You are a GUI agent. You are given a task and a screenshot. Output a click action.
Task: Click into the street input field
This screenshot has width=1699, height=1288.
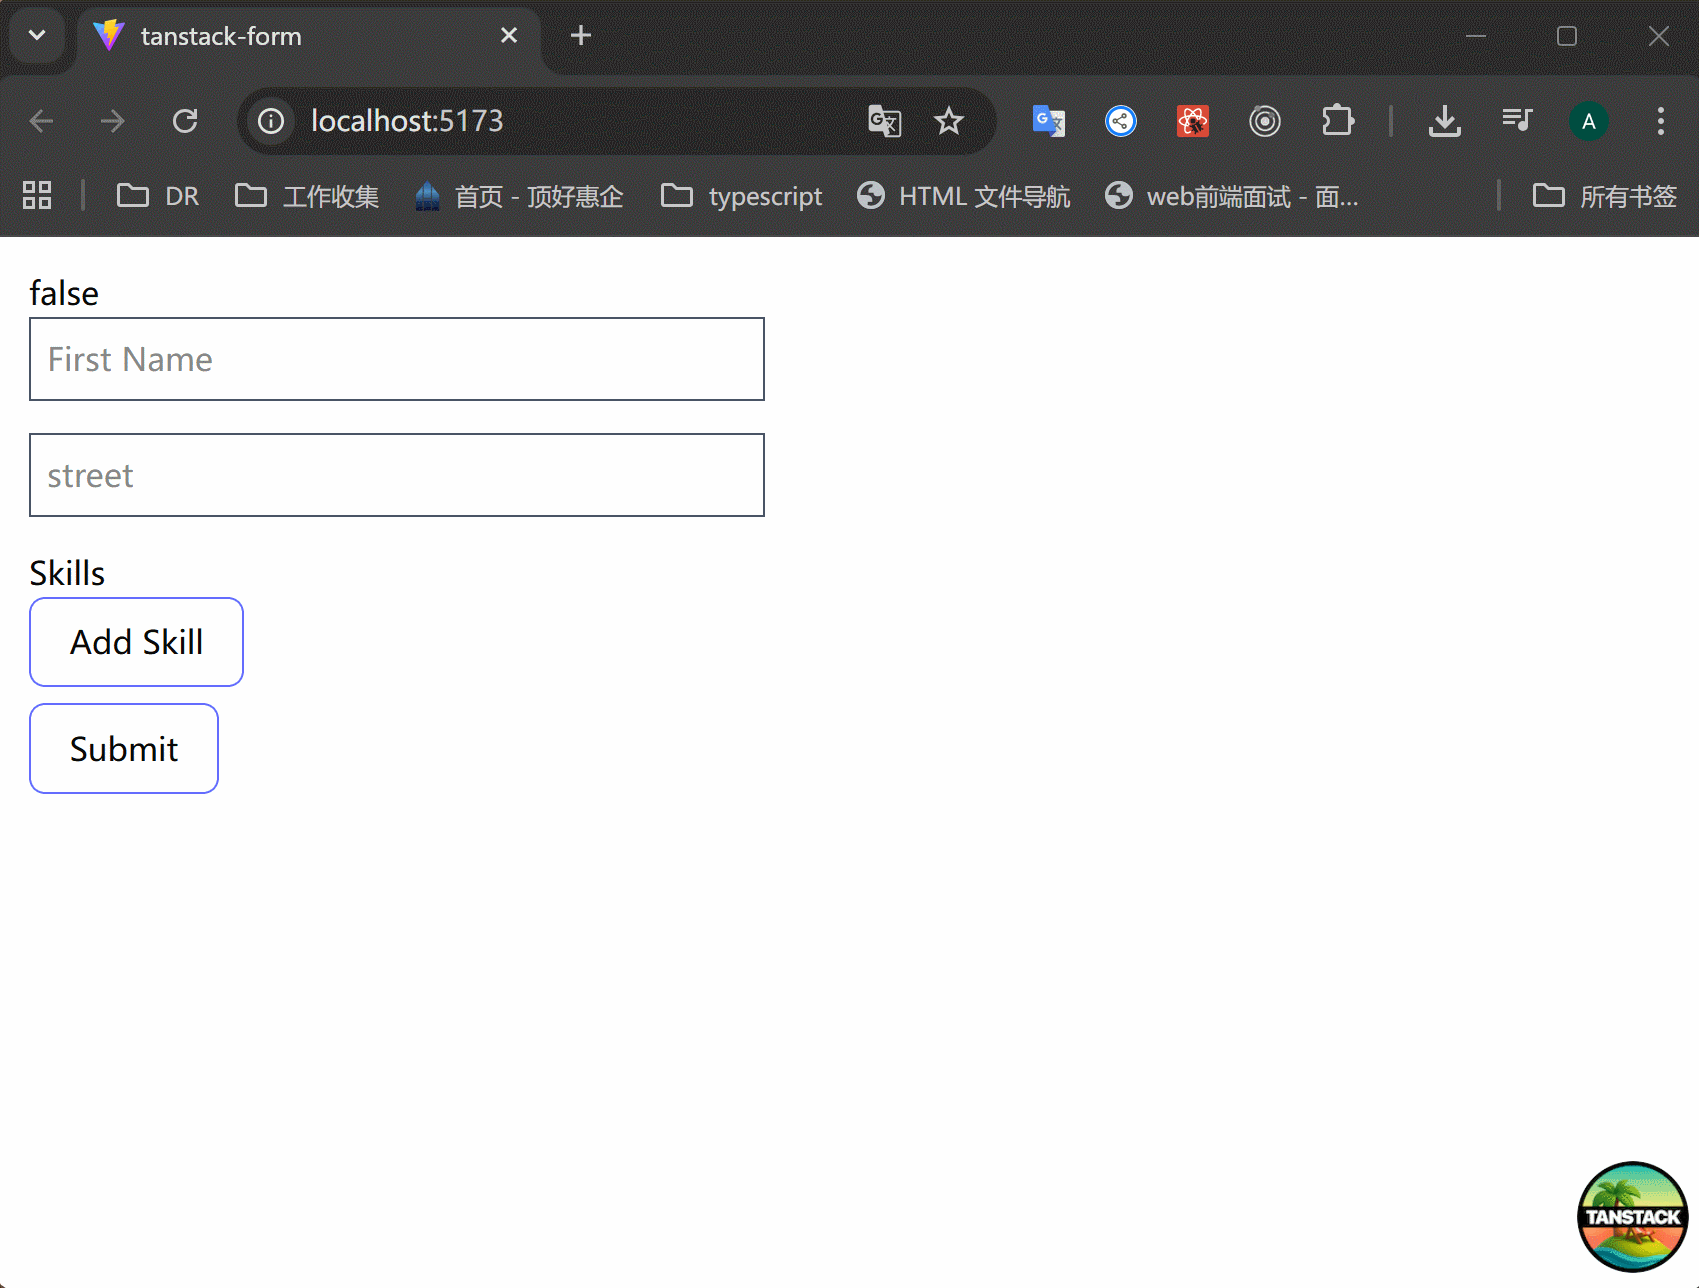[396, 475]
